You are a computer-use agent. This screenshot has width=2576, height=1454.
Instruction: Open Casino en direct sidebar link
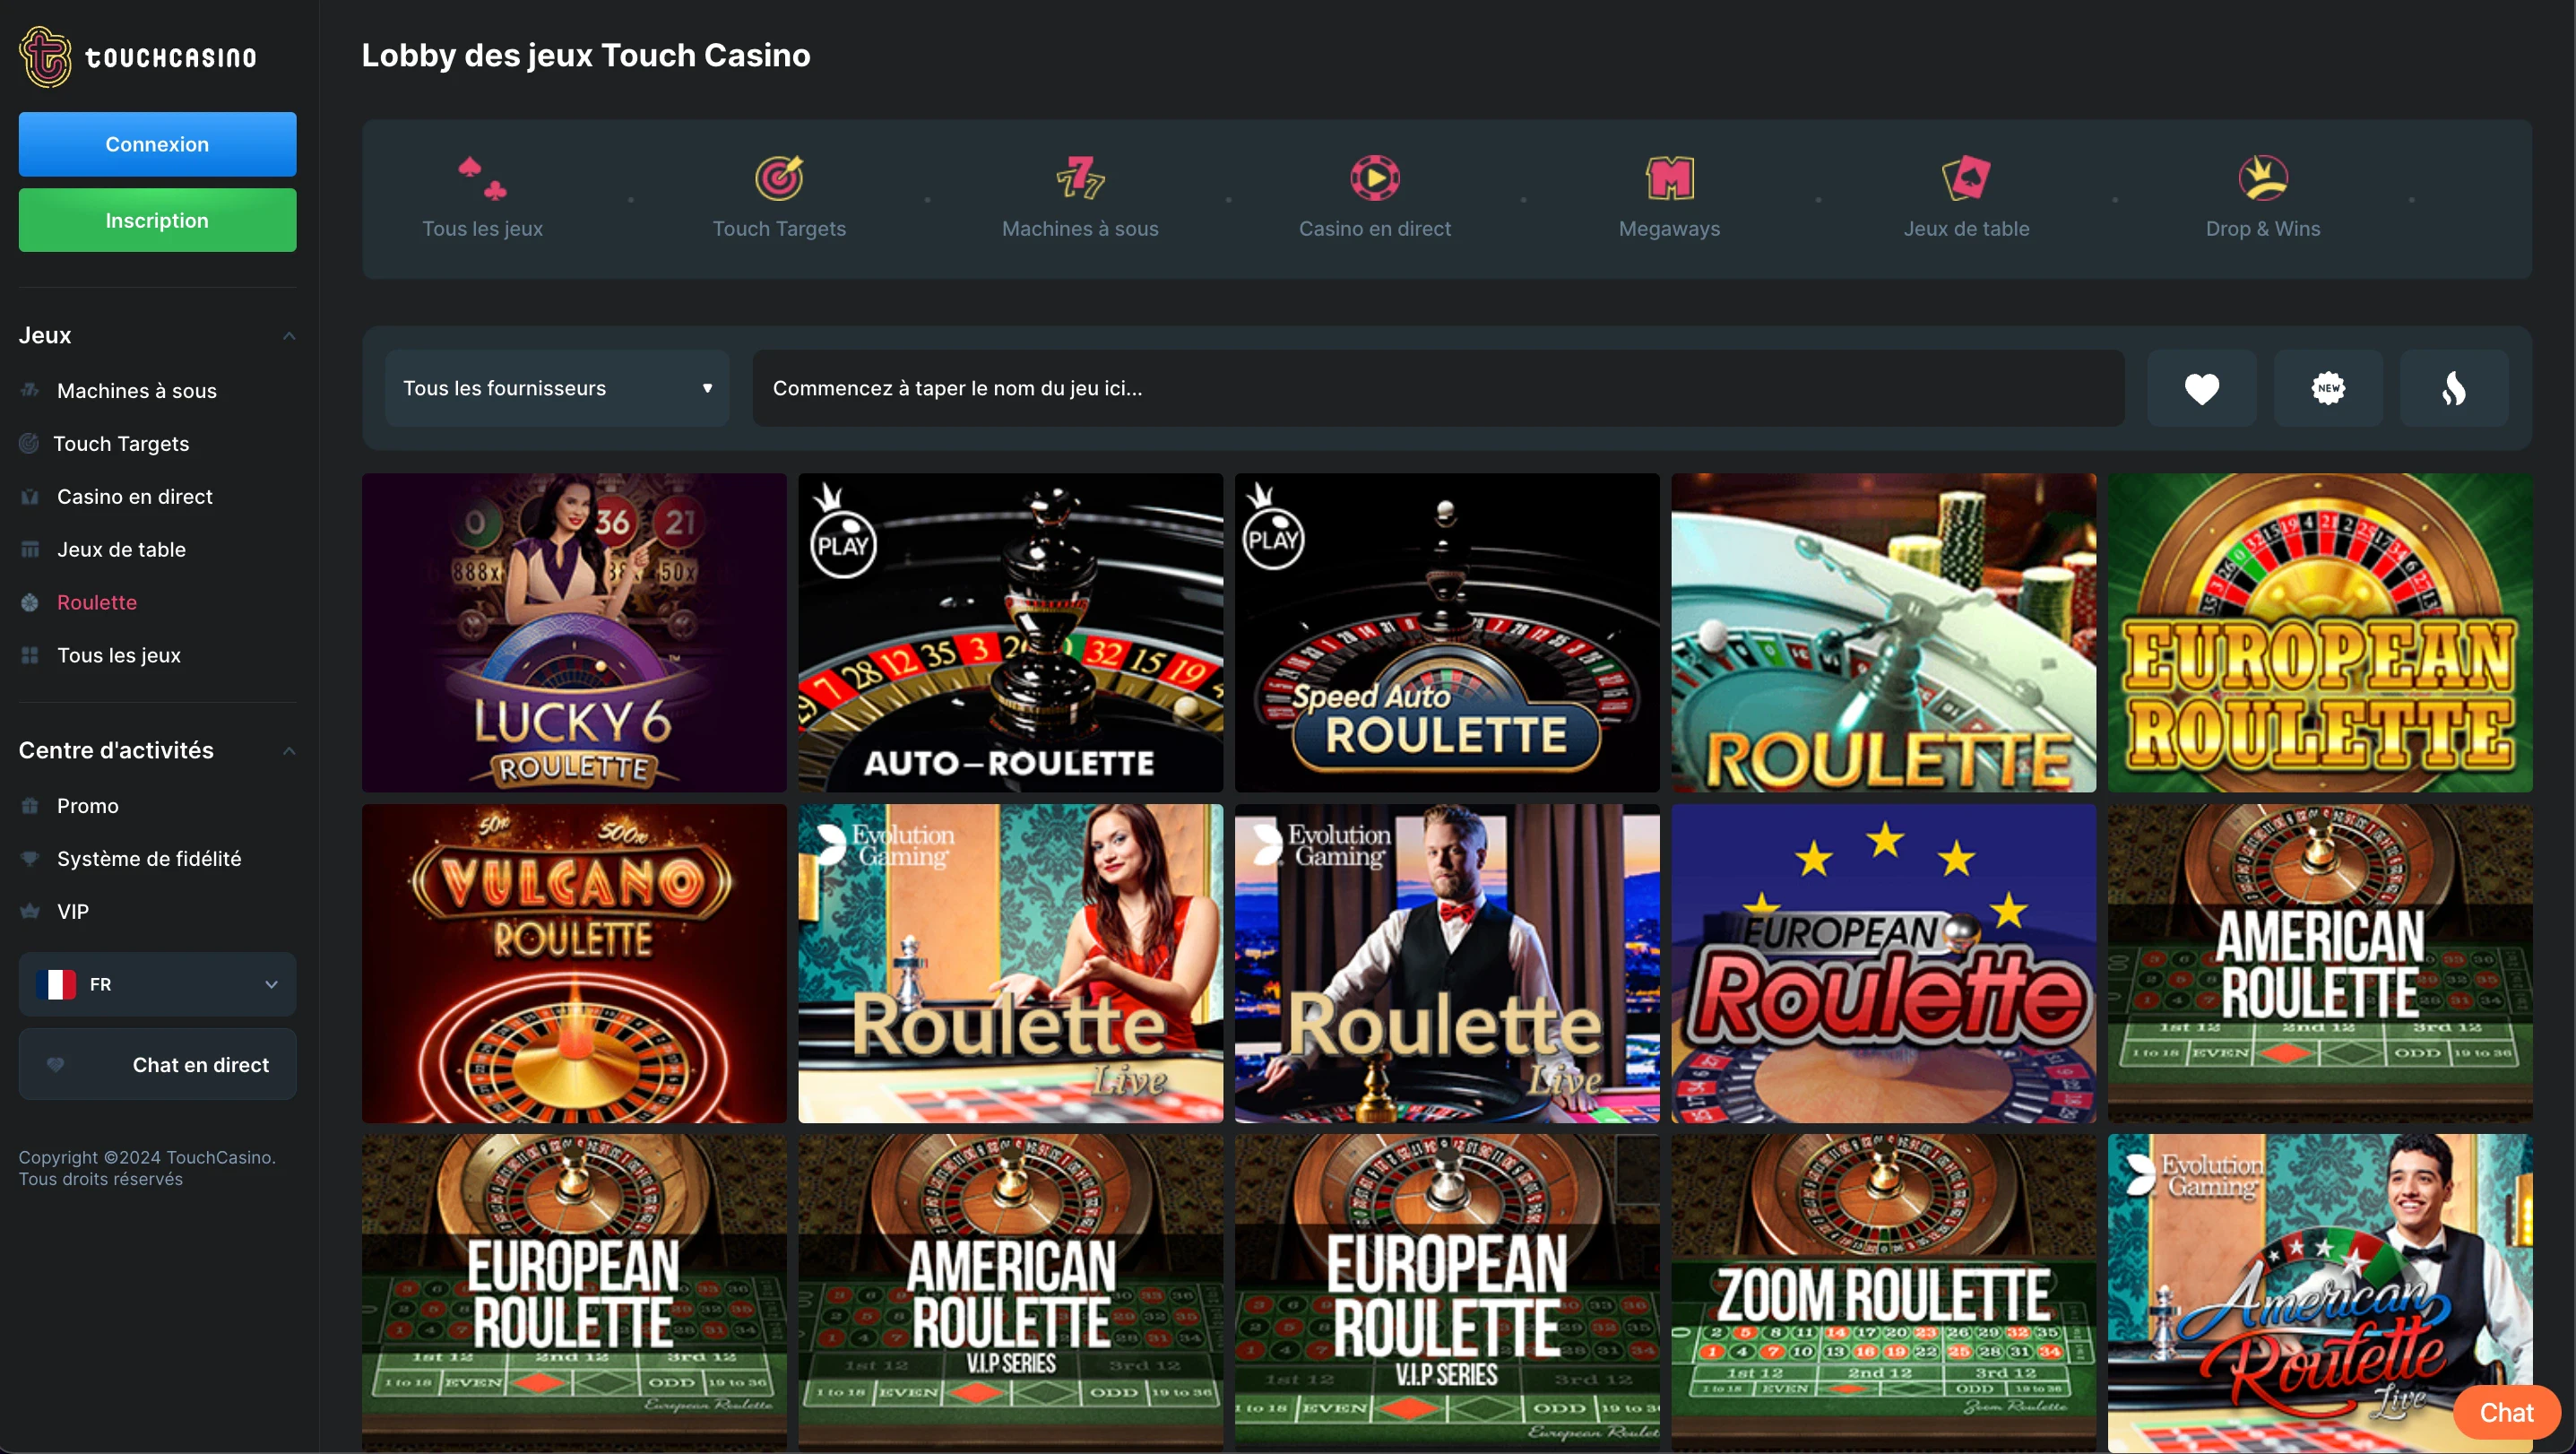click(135, 497)
